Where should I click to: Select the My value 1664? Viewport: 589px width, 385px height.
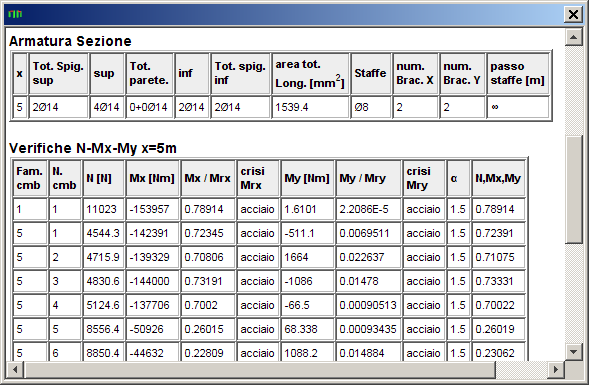tap(307, 257)
